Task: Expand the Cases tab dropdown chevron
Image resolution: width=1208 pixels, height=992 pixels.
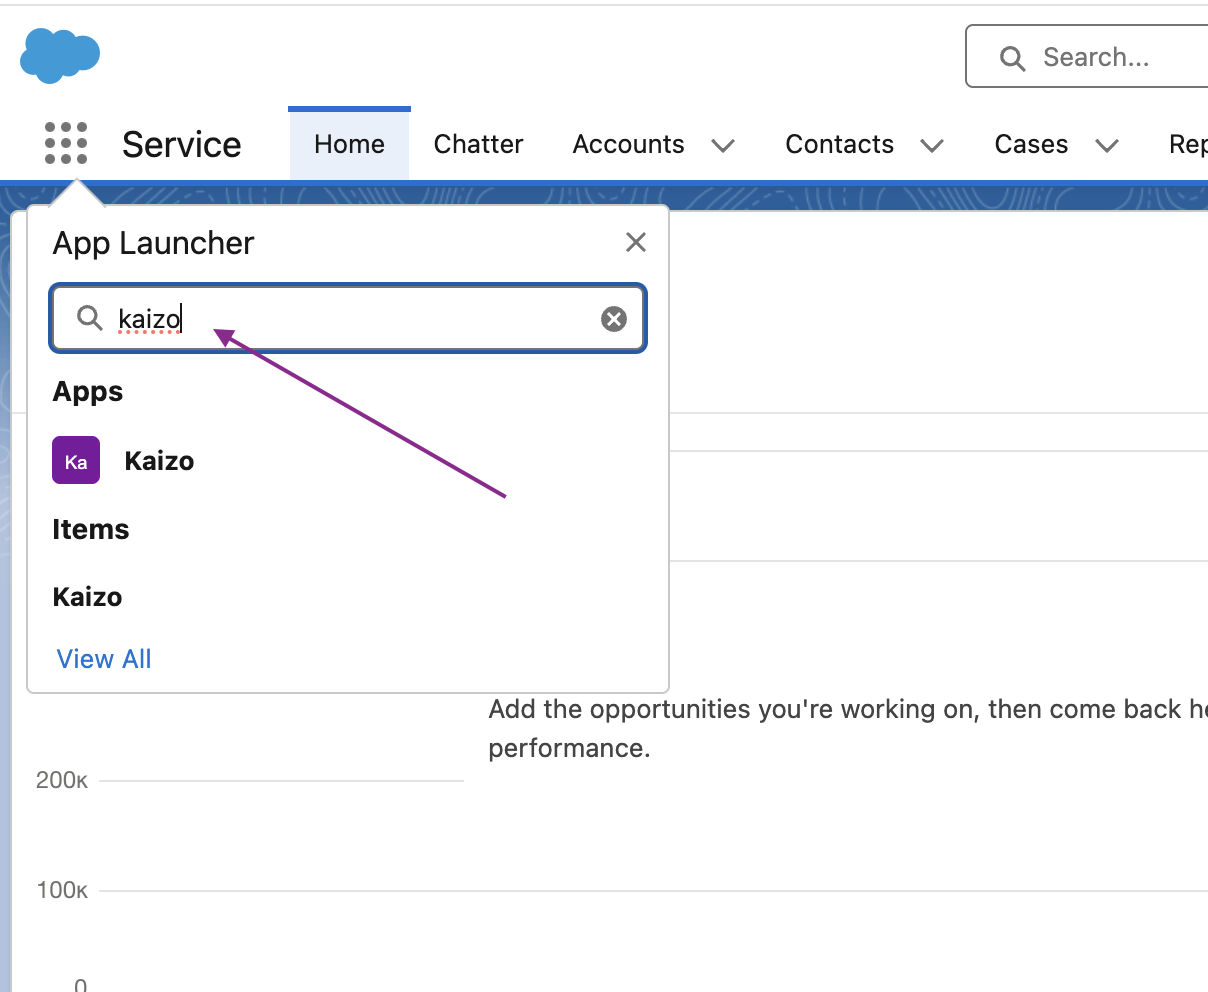Action: [1106, 146]
